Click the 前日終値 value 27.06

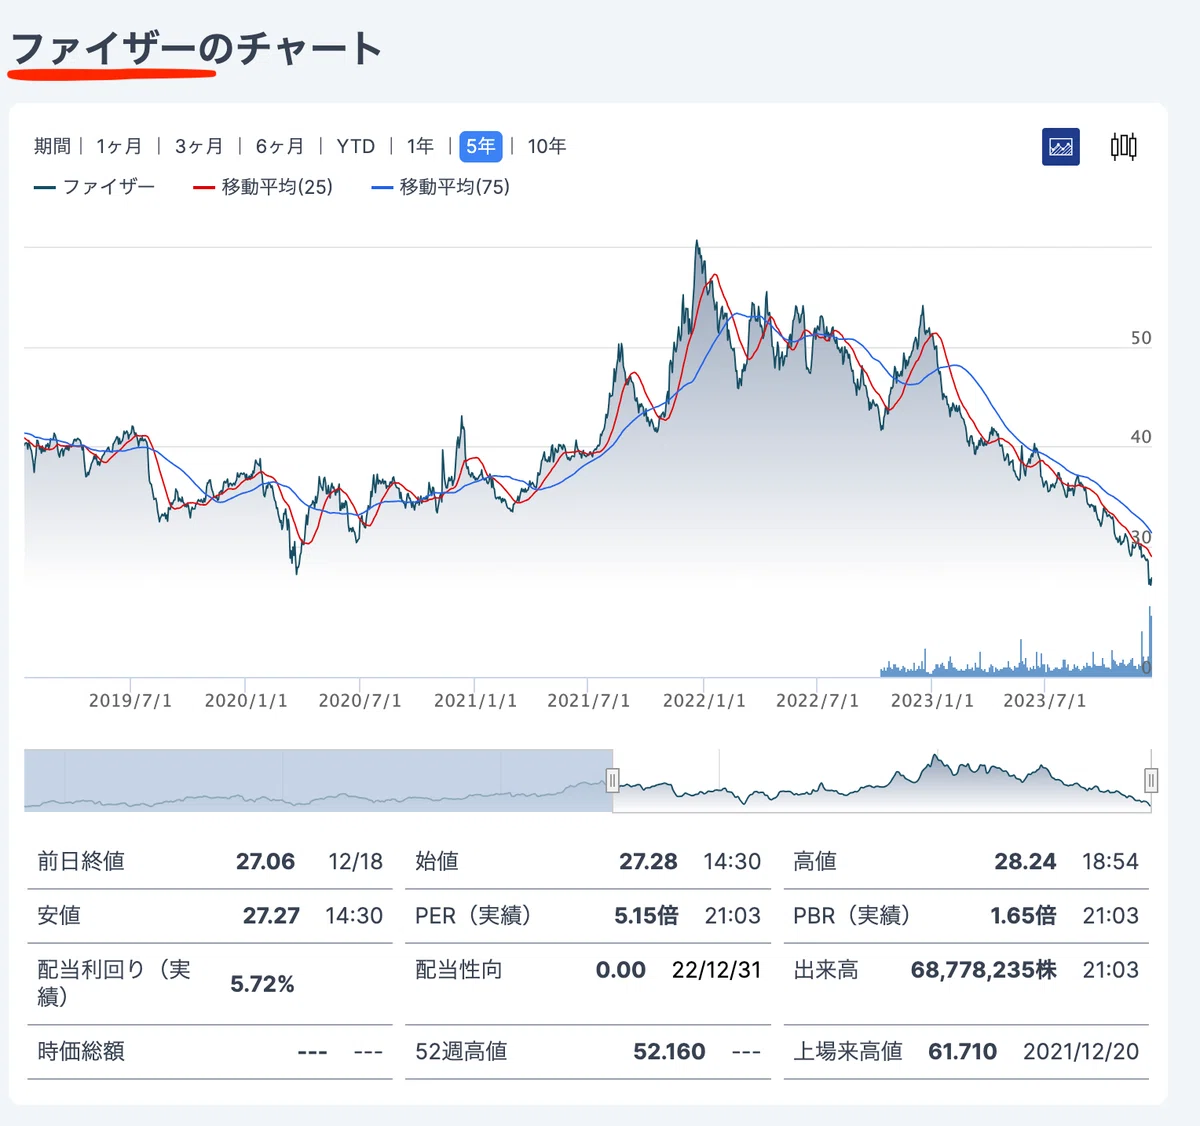click(265, 862)
